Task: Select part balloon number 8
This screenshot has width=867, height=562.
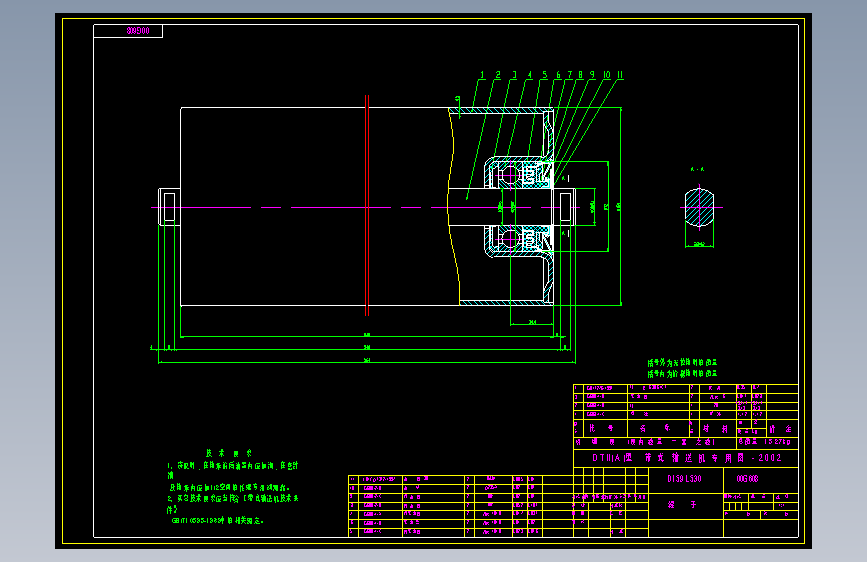Action: (x=580, y=75)
